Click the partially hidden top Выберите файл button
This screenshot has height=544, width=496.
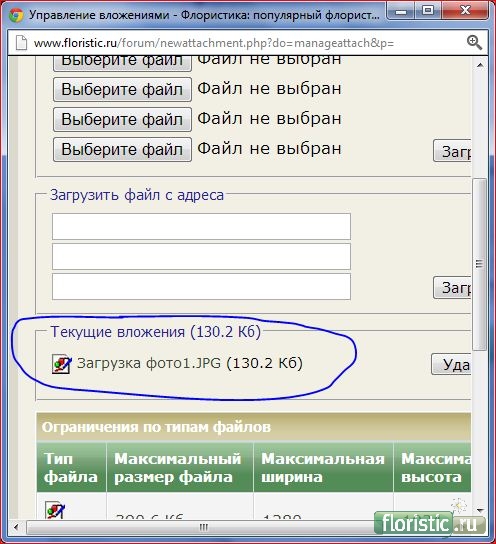click(122, 63)
